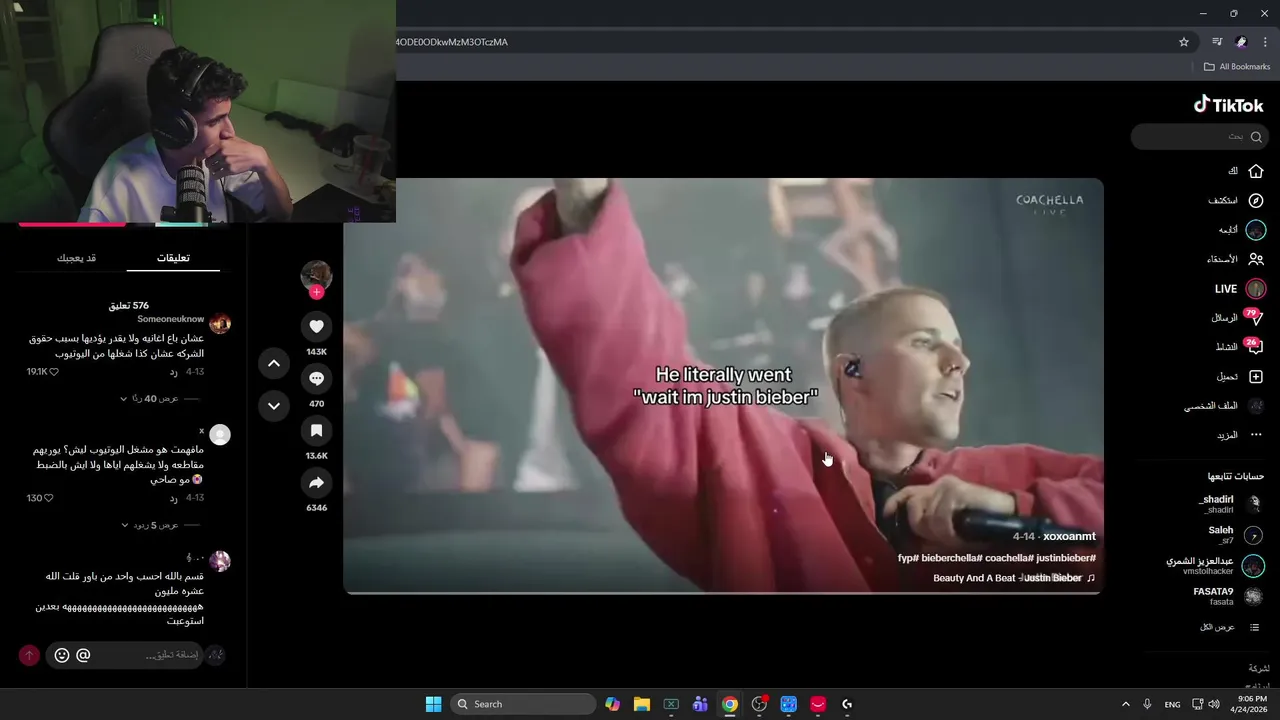
Task: Open Beauty And A Beat sound link
Action: tap(1014, 578)
